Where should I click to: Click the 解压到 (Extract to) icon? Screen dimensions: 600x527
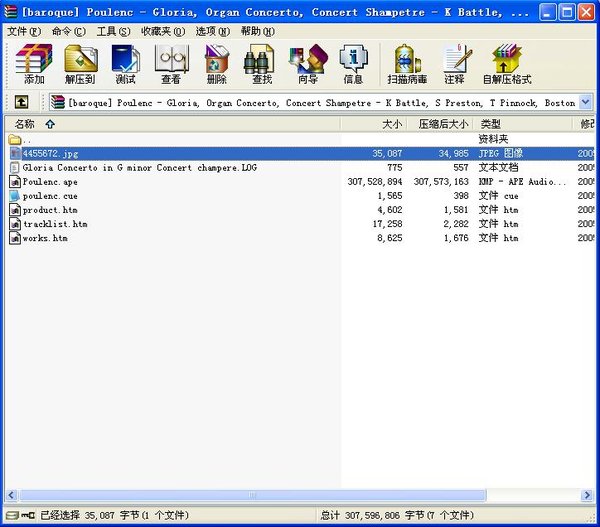[80, 64]
